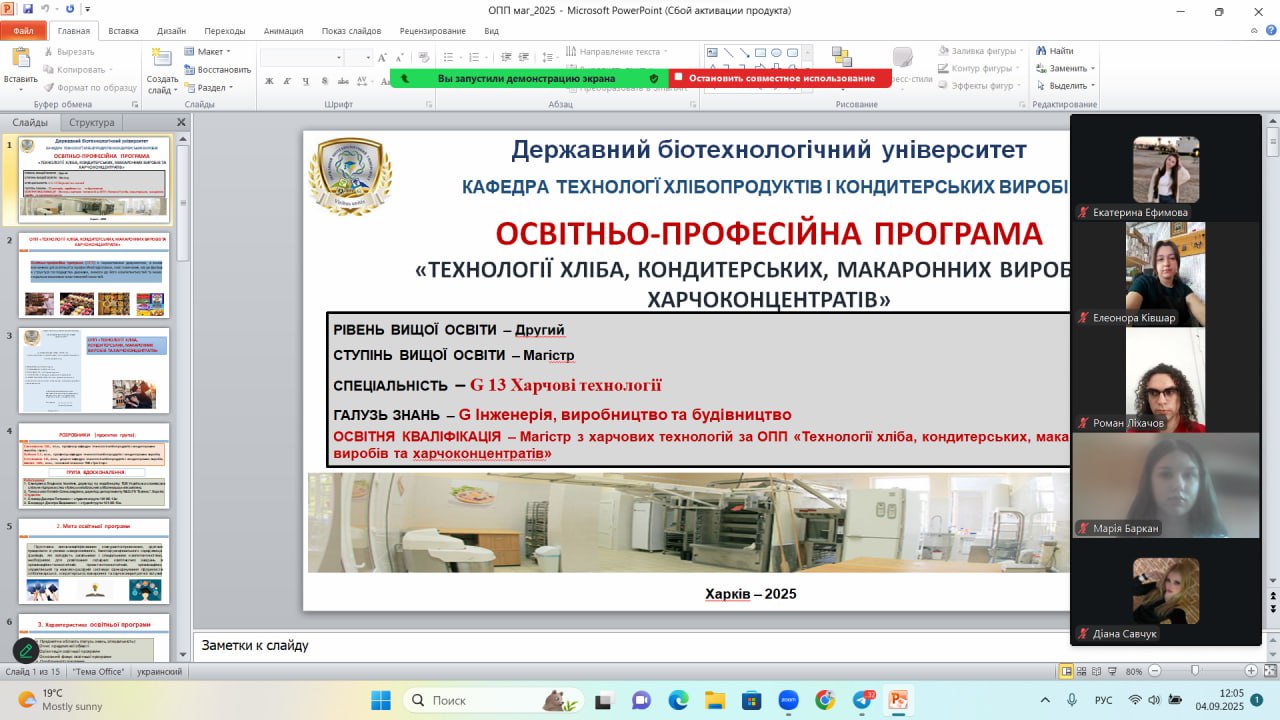Start Slide Show from status bar icon

pyautogui.click(x=1112, y=671)
